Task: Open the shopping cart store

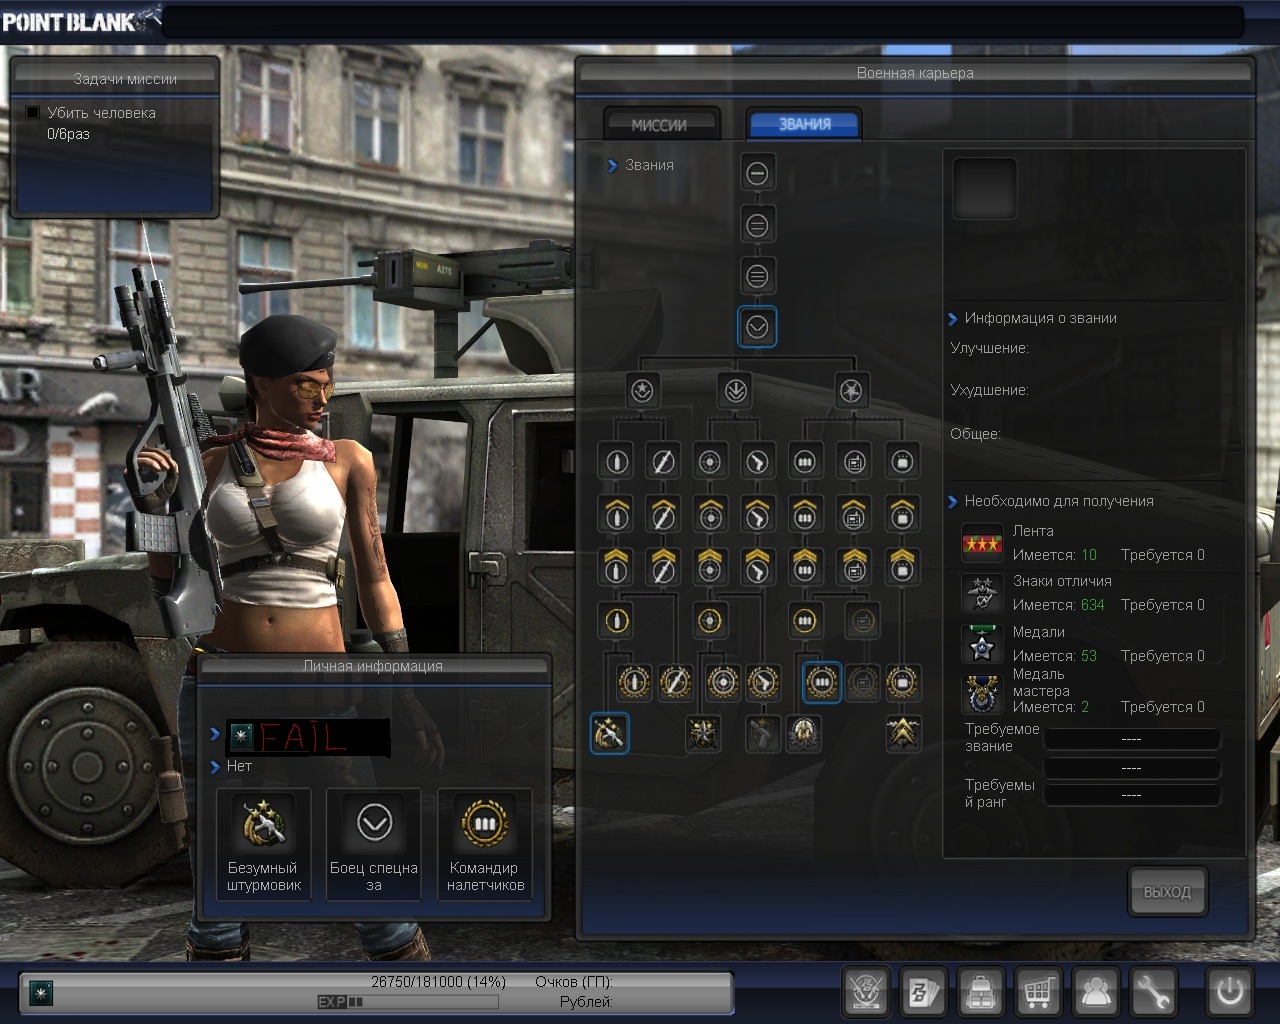Action: (x=1038, y=992)
